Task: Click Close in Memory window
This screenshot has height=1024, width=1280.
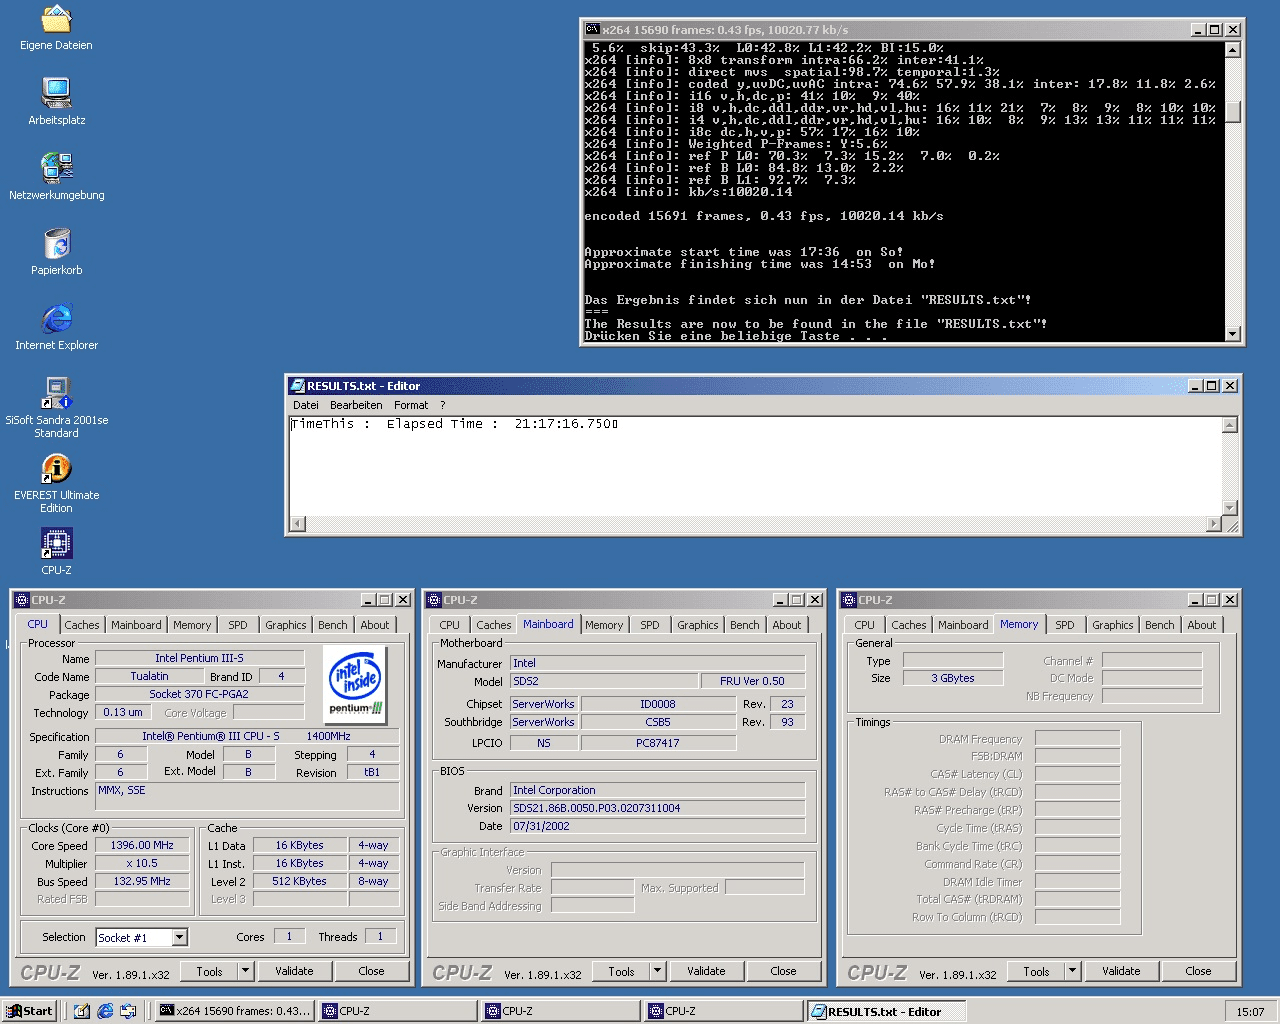Action: pos(1198,971)
